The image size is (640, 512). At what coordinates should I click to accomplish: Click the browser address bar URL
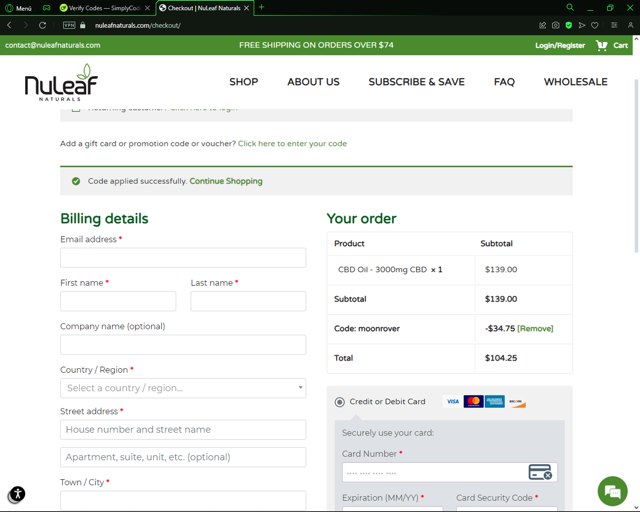tap(138, 25)
